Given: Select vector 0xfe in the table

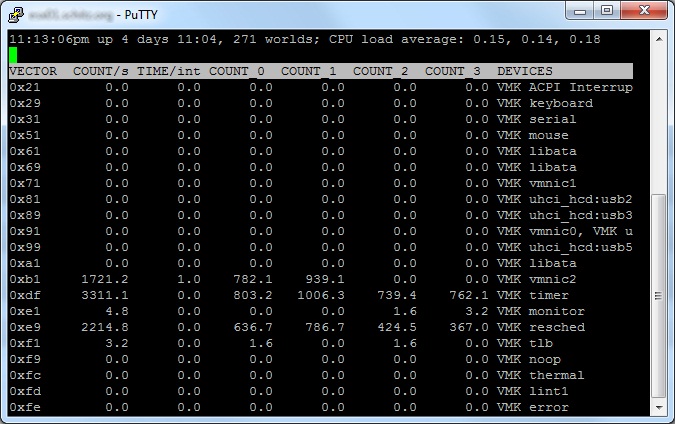Looking at the screenshot, I should click(x=25, y=407).
